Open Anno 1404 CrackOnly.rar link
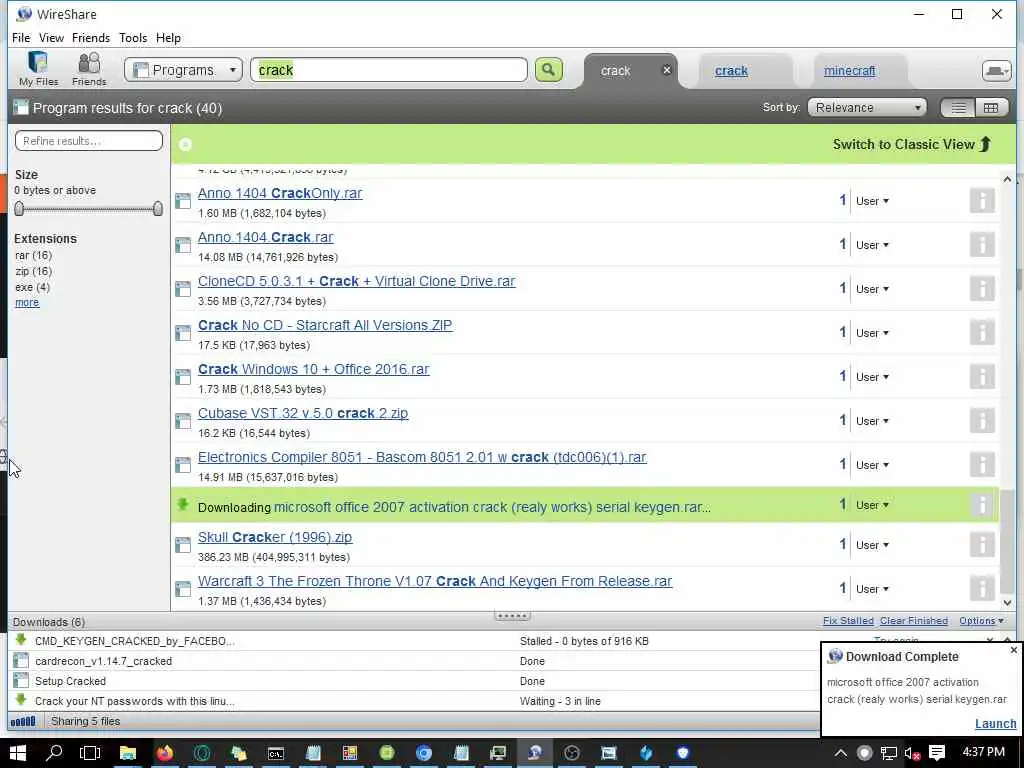Image resolution: width=1024 pixels, height=768 pixels. [280, 193]
